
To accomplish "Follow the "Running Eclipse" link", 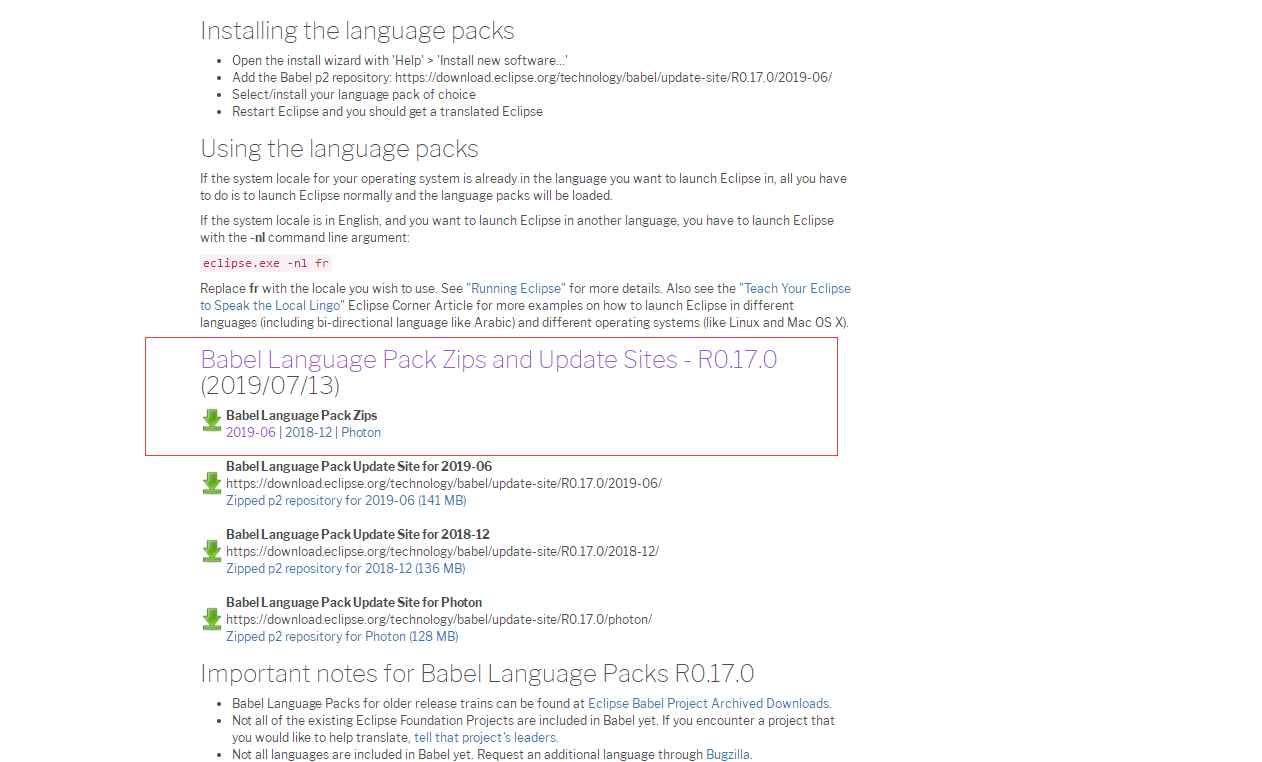I will pos(517,289).
